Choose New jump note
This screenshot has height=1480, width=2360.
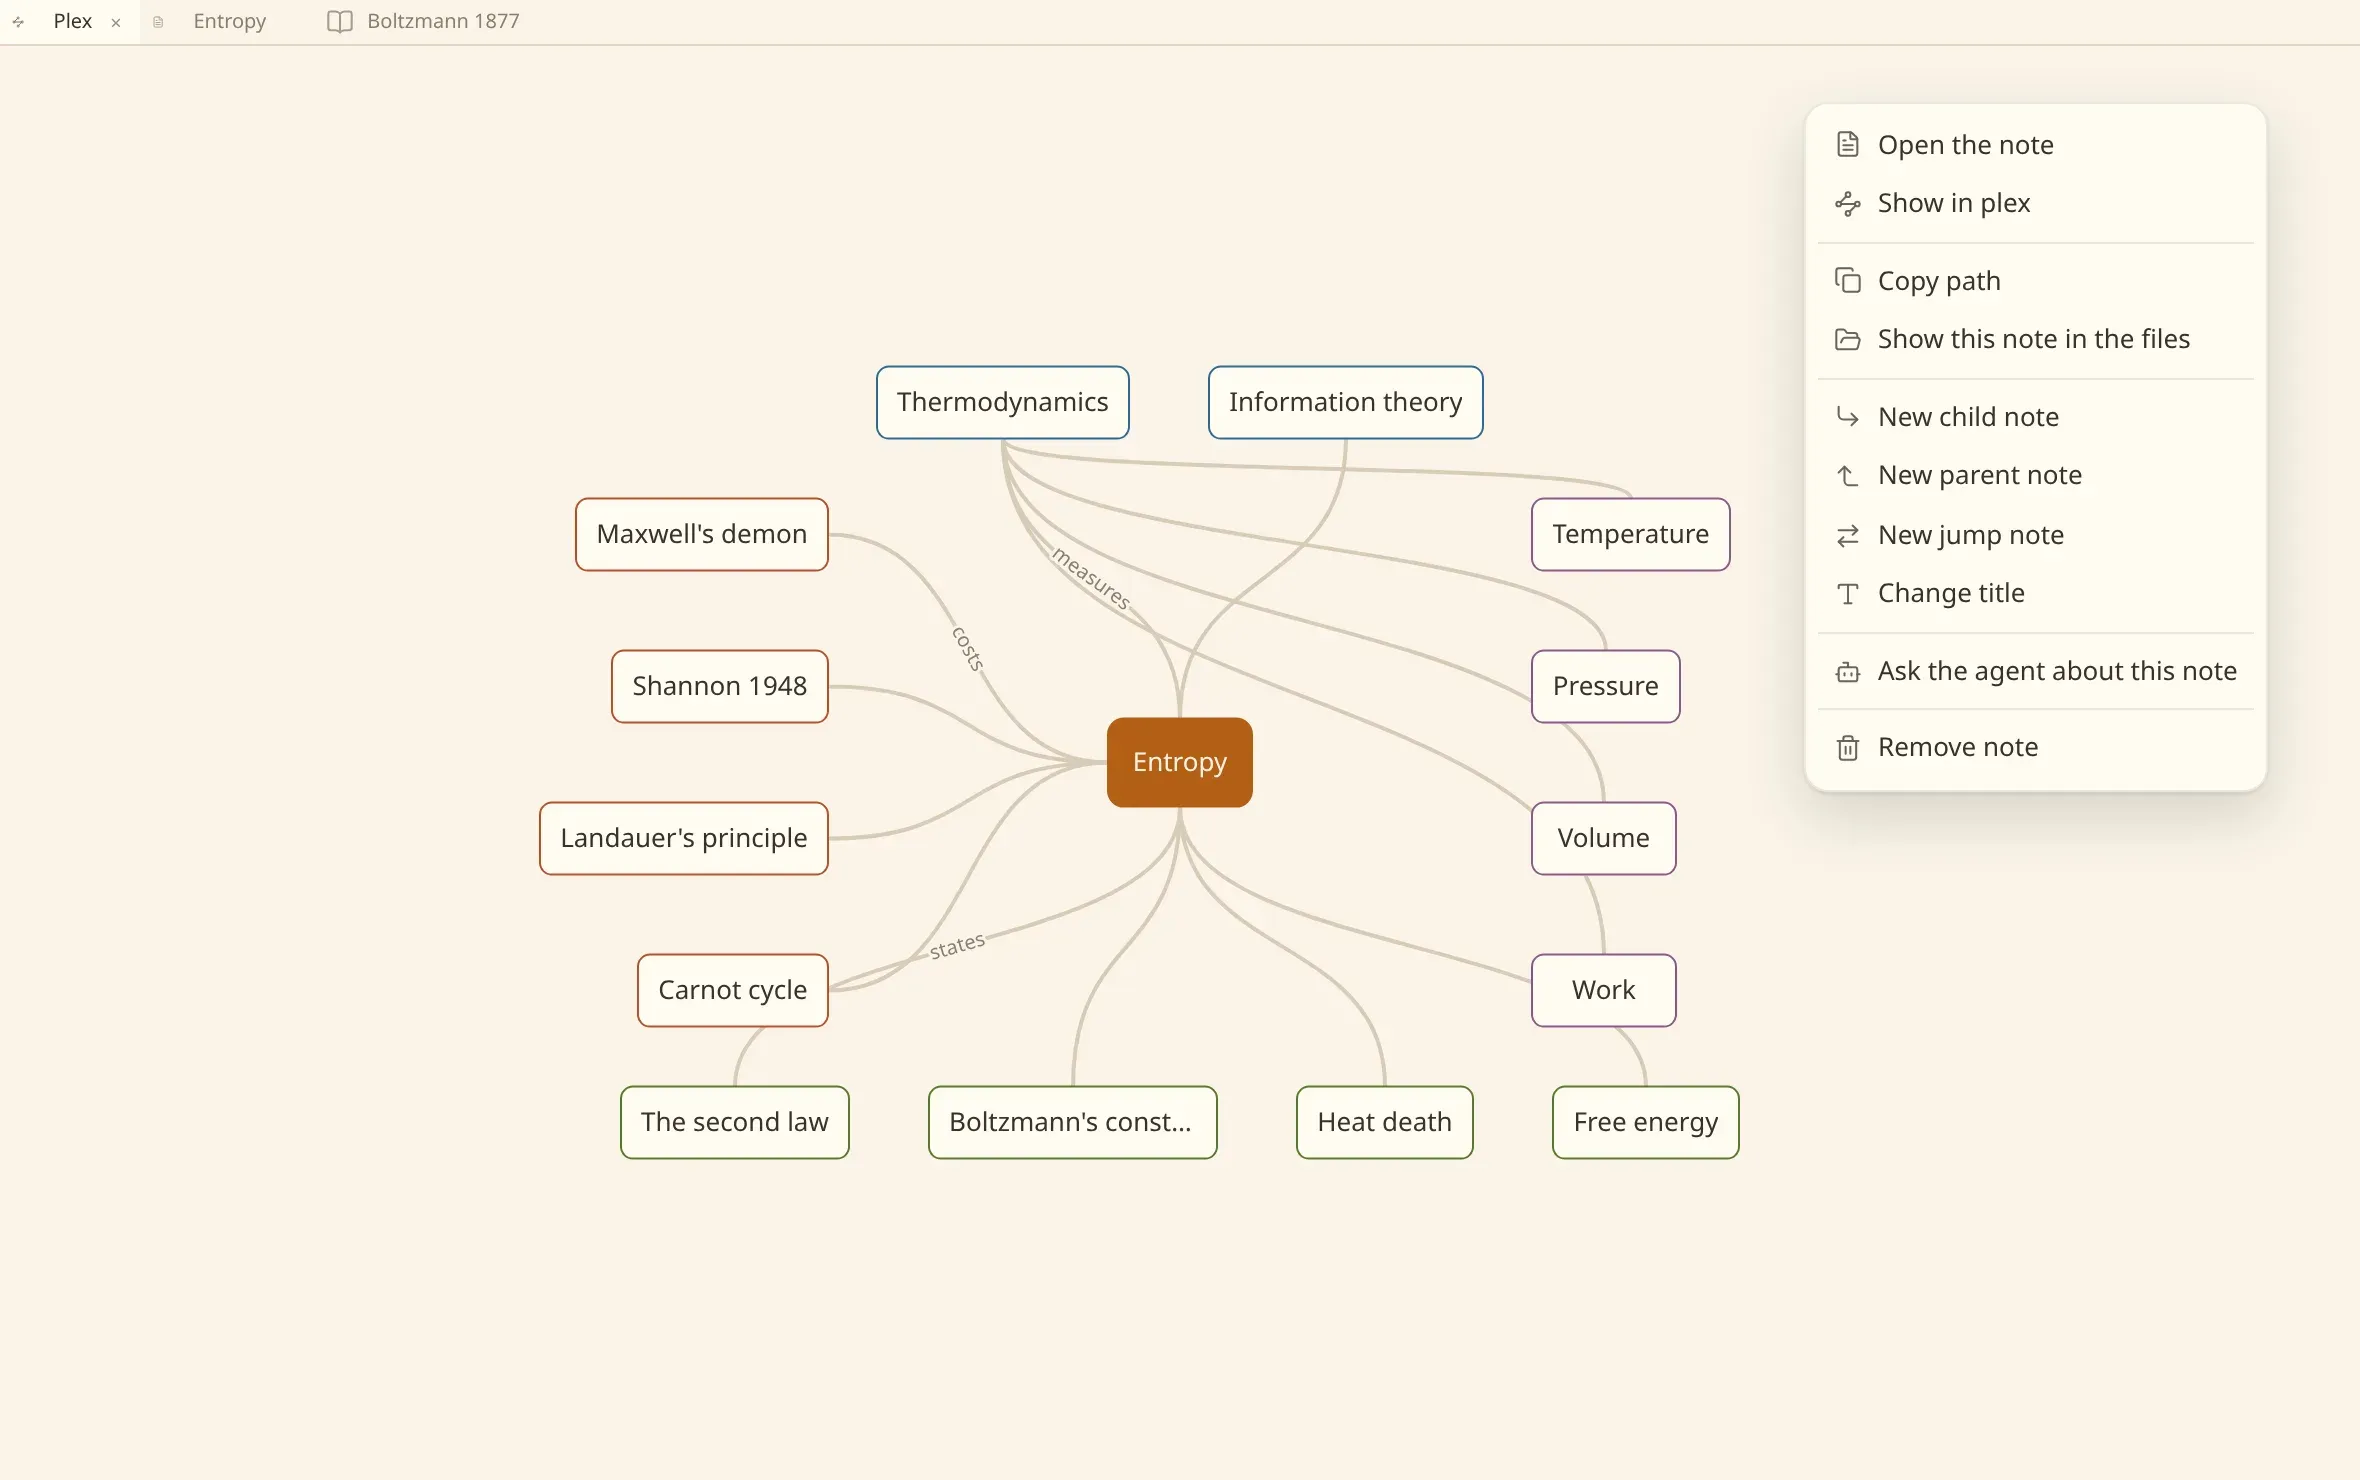click(x=2035, y=535)
